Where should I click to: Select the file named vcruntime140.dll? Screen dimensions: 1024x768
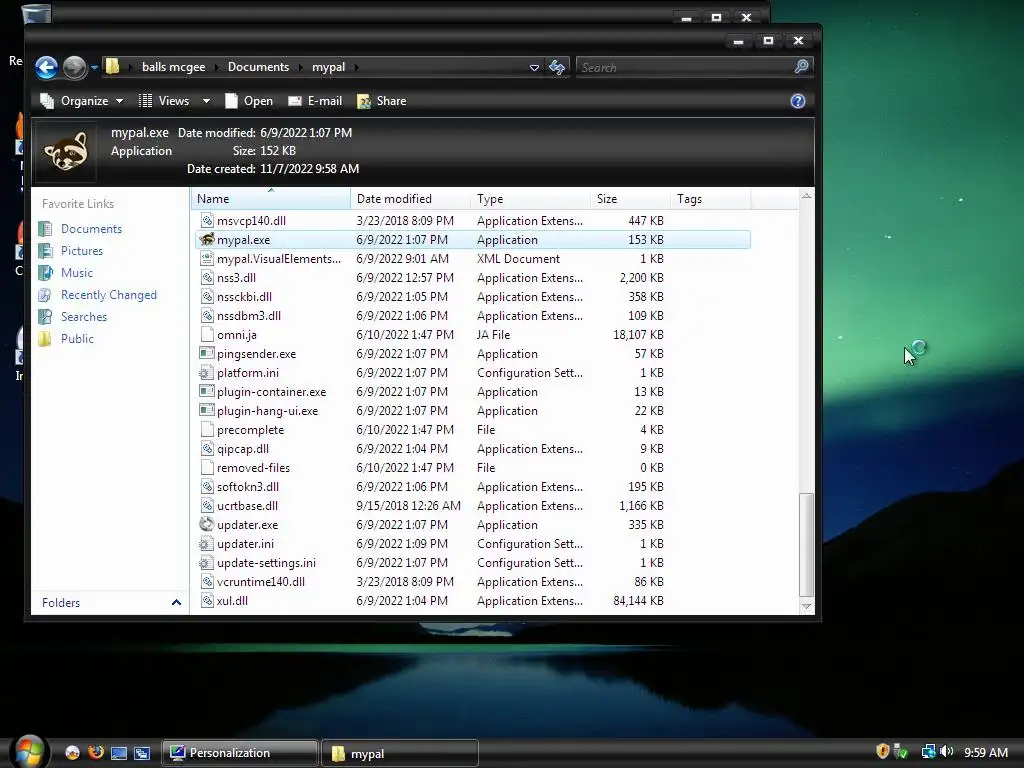[x=261, y=581]
